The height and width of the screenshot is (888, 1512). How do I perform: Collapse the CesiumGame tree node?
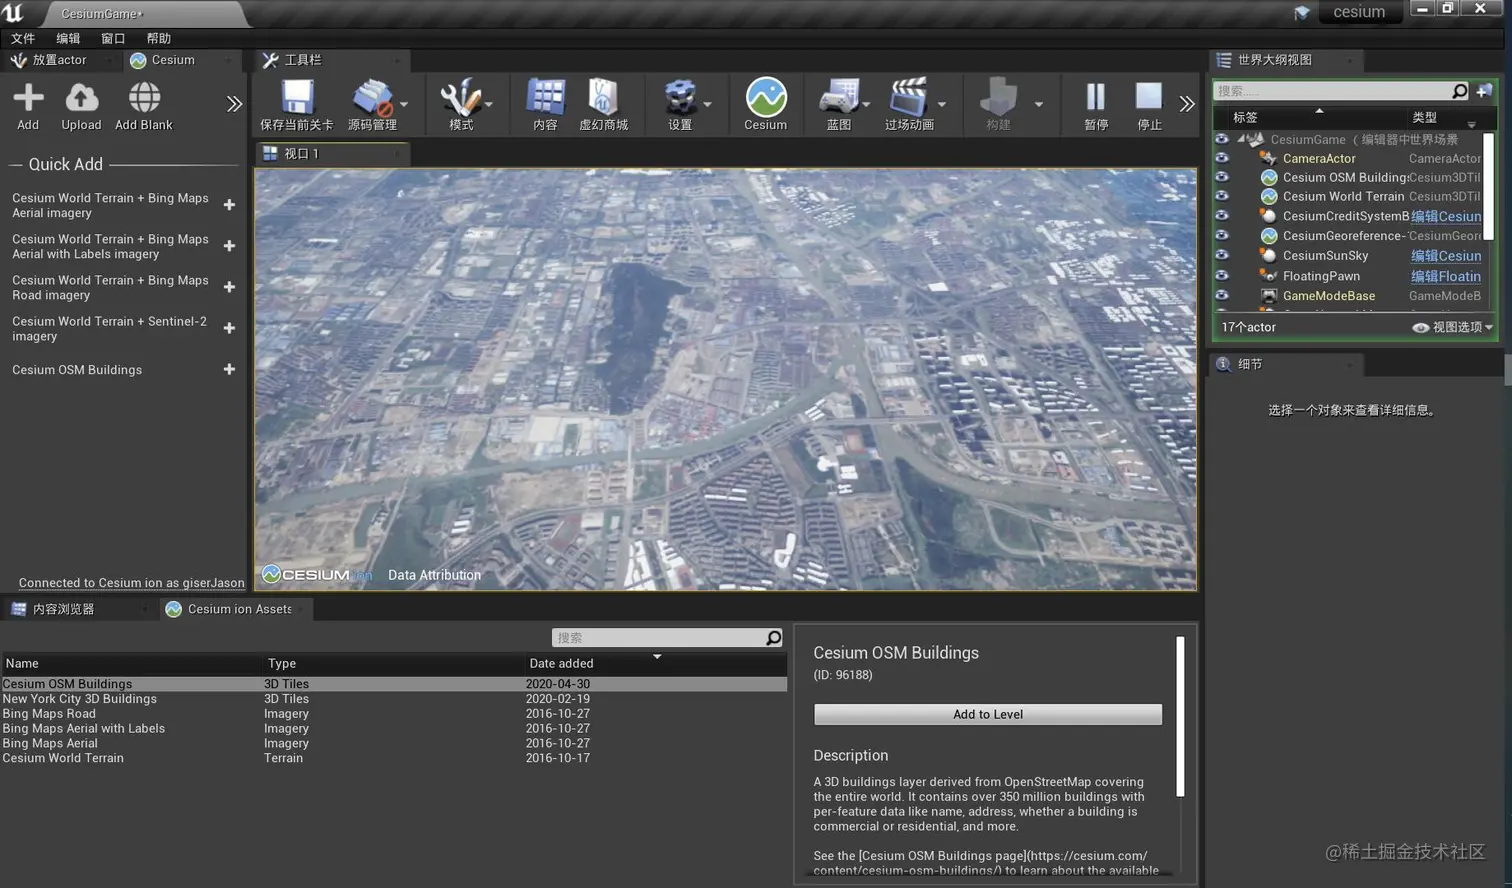tap(1240, 139)
